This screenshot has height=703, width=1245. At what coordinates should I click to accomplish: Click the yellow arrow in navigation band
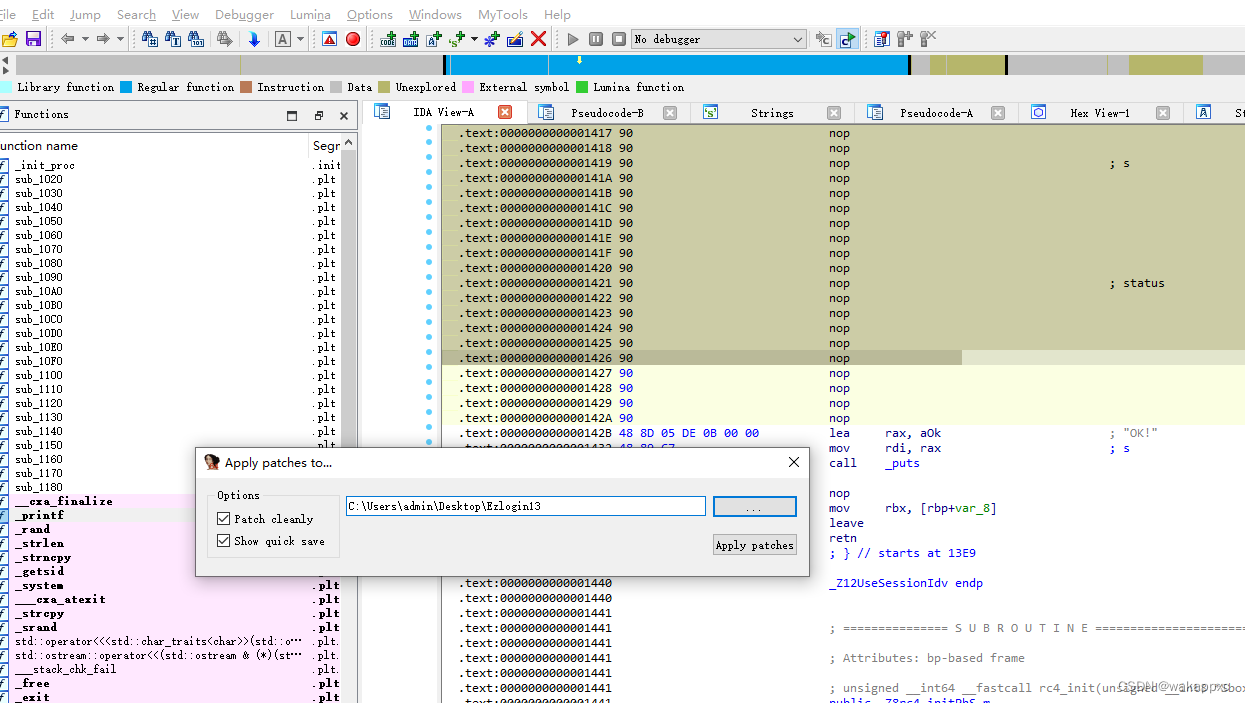coord(579,60)
